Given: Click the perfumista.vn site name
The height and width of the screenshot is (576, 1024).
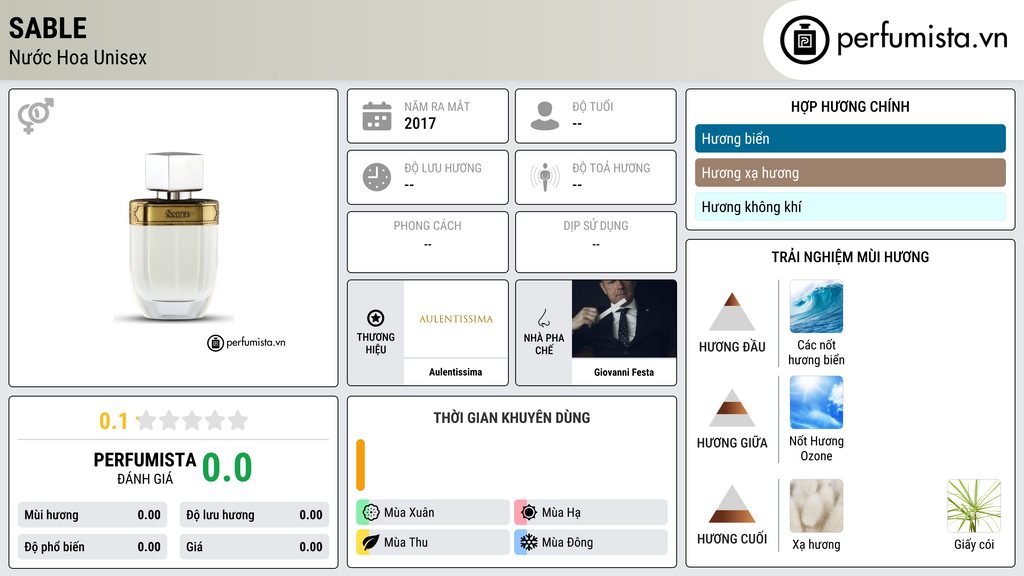Looking at the screenshot, I should [x=922, y=38].
